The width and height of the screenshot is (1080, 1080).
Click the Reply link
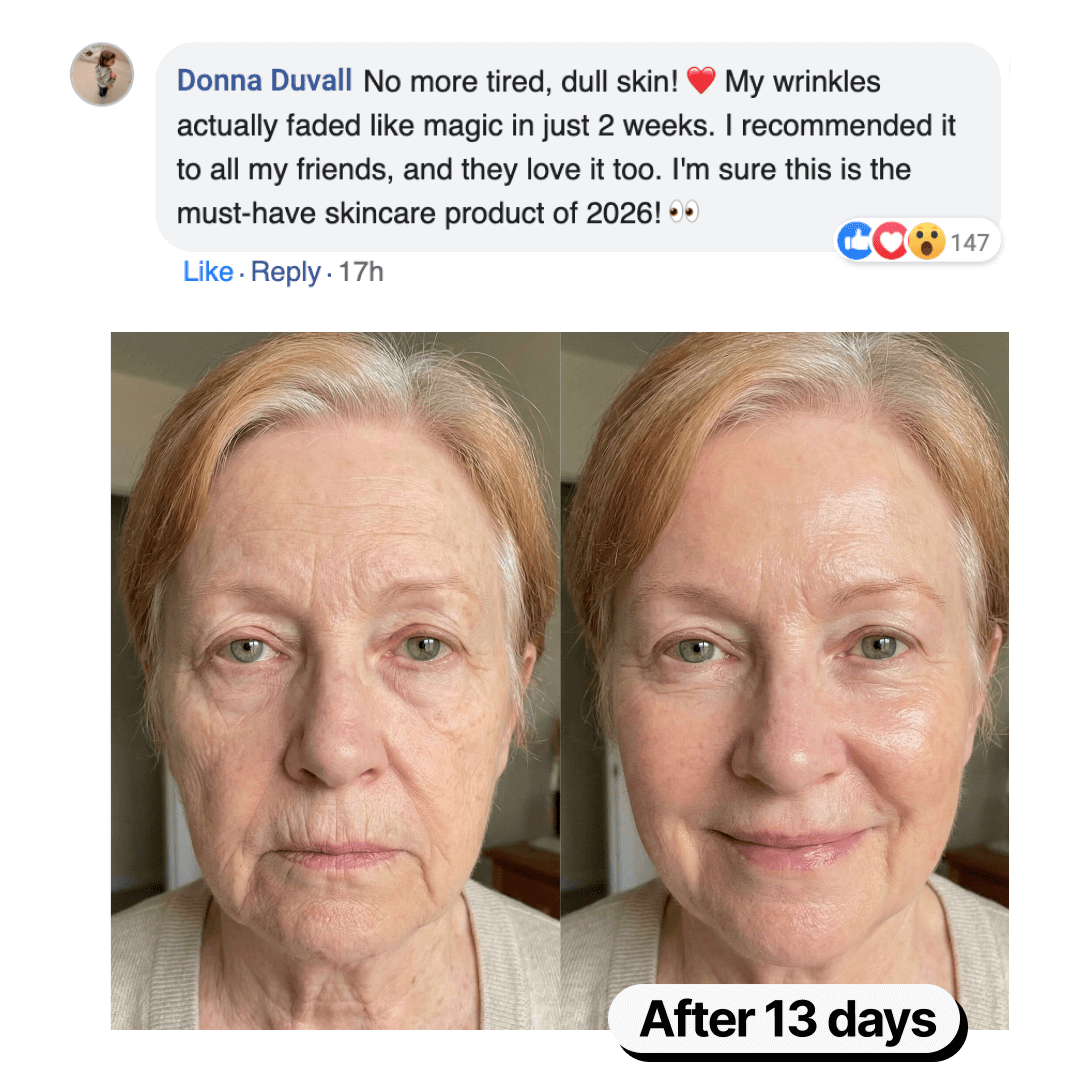286,271
